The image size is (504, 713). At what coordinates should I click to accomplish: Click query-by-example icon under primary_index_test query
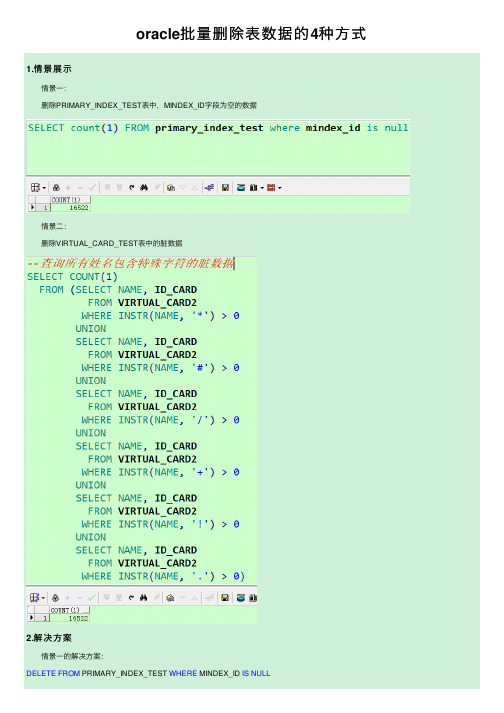pos(171,187)
